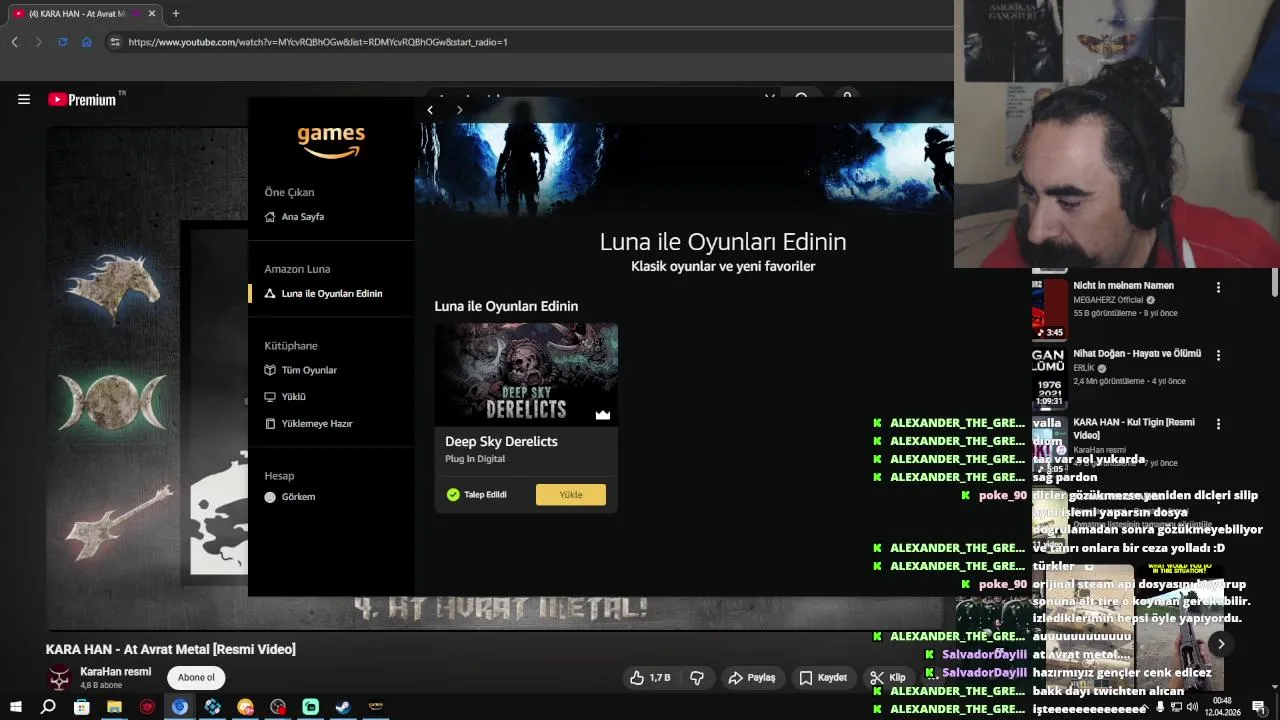
Task: Open more options for Nicht in meinem Namen
Action: click(x=1218, y=288)
